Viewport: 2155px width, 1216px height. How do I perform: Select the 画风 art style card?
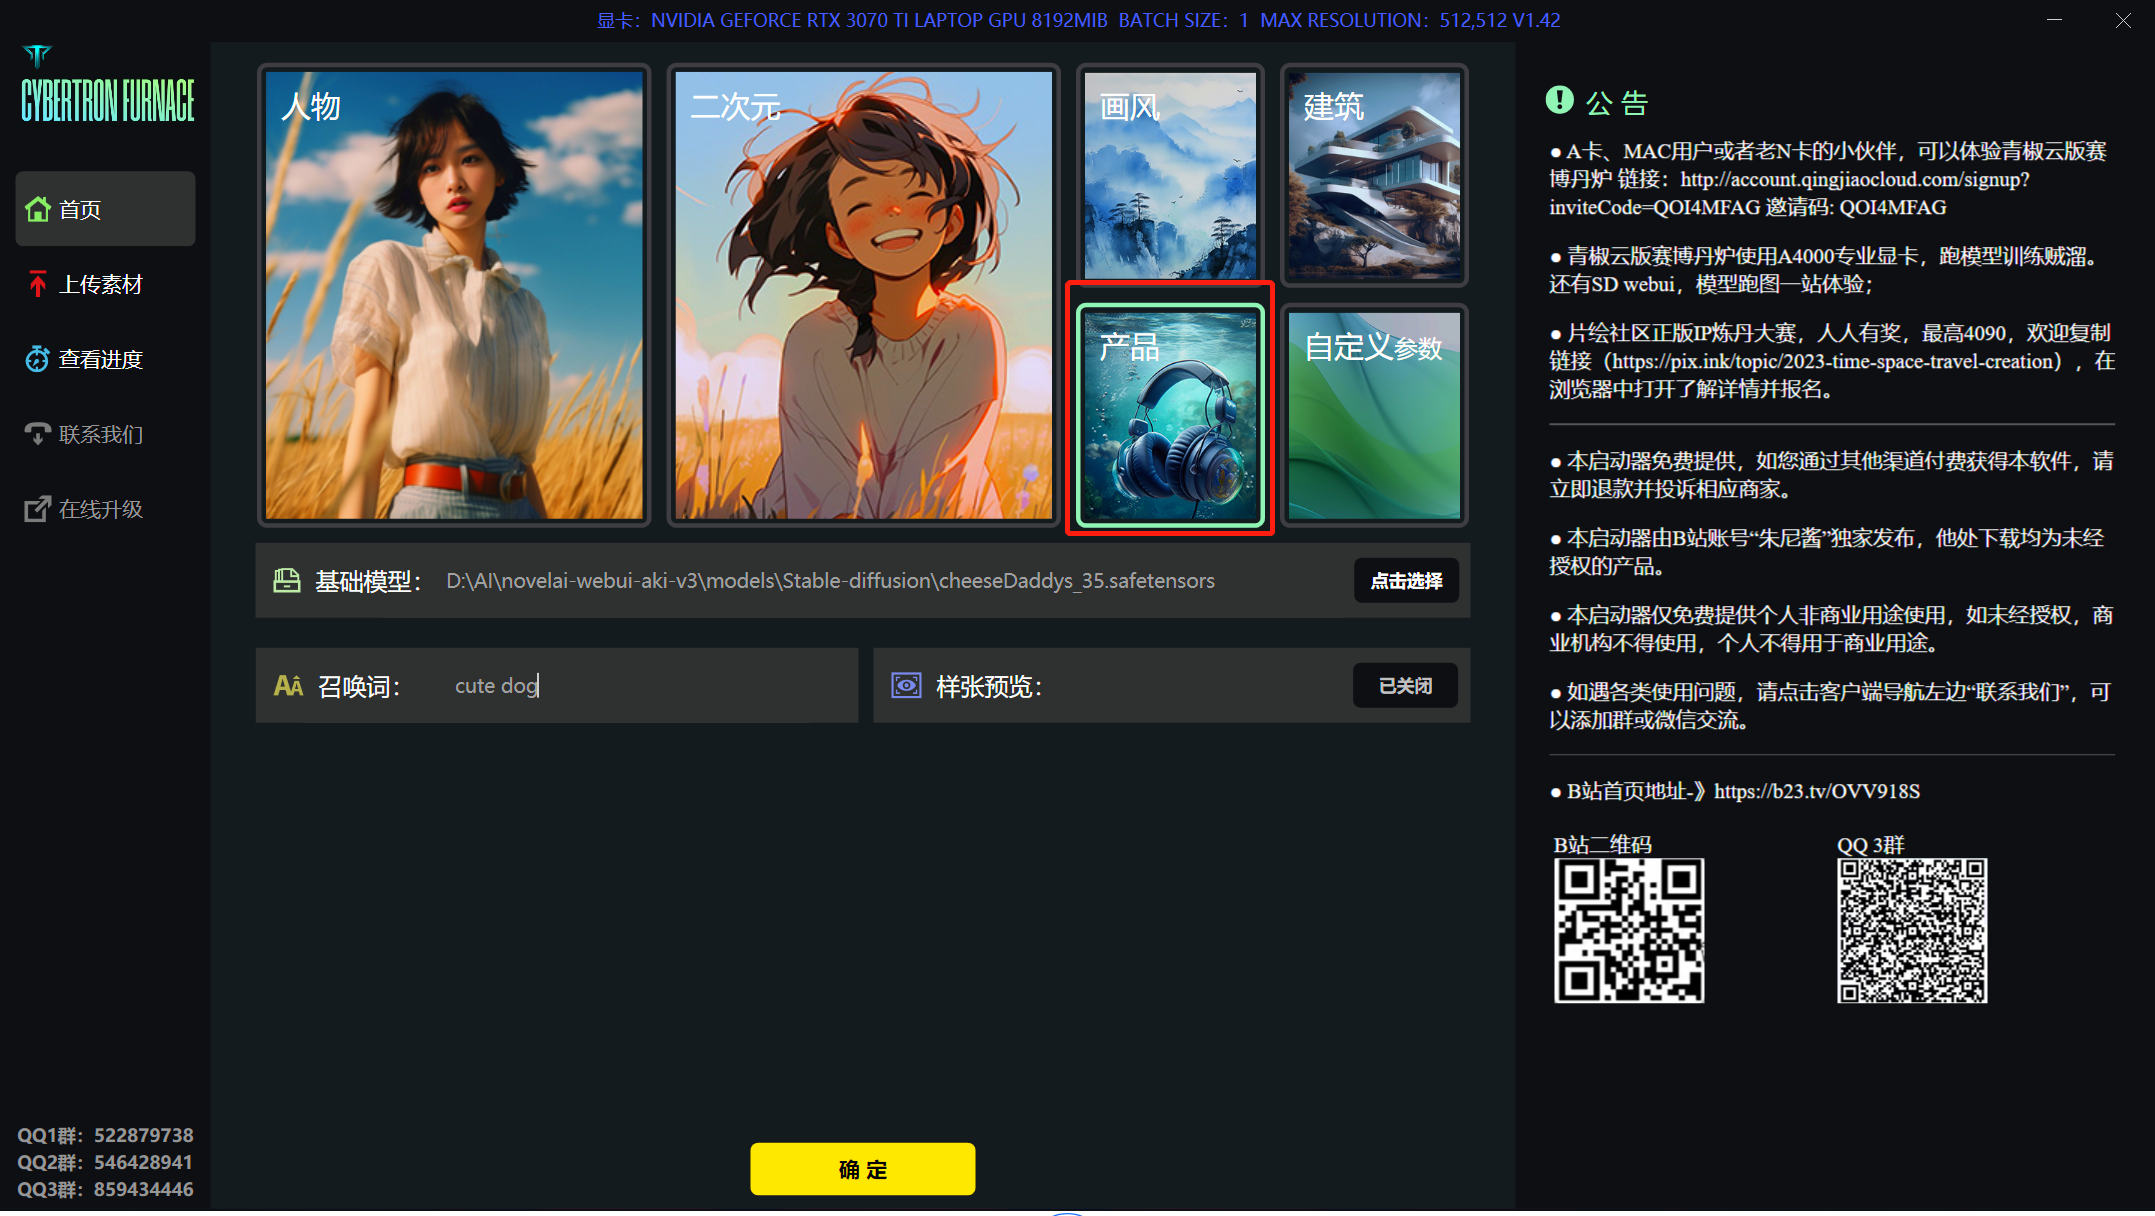(1170, 175)
